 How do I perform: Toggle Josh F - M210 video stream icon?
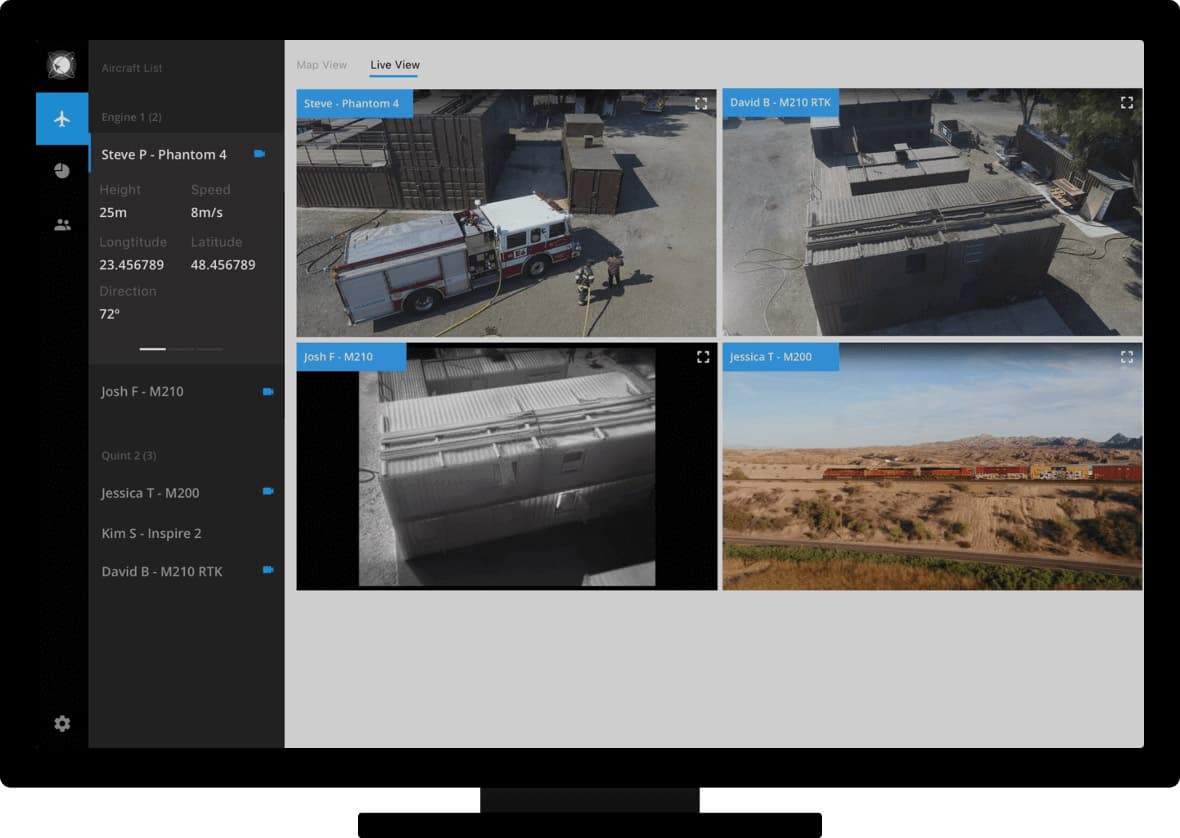pos(266,392)
